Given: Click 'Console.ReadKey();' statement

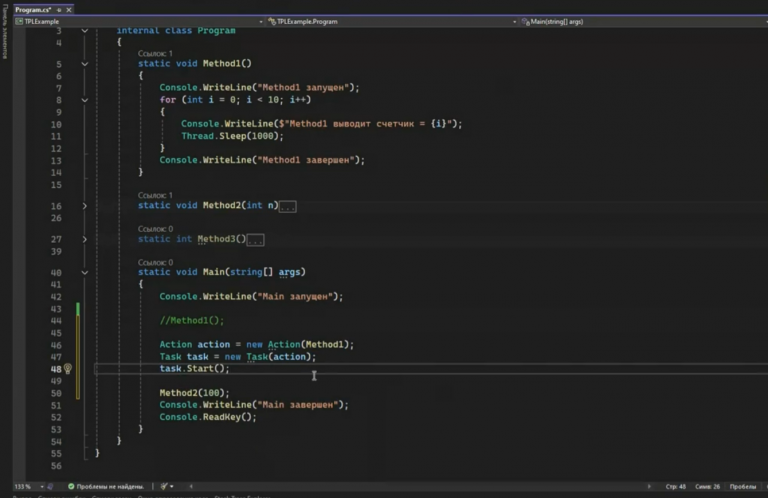Looking at the screenshot, I should (x=208, y=417).
